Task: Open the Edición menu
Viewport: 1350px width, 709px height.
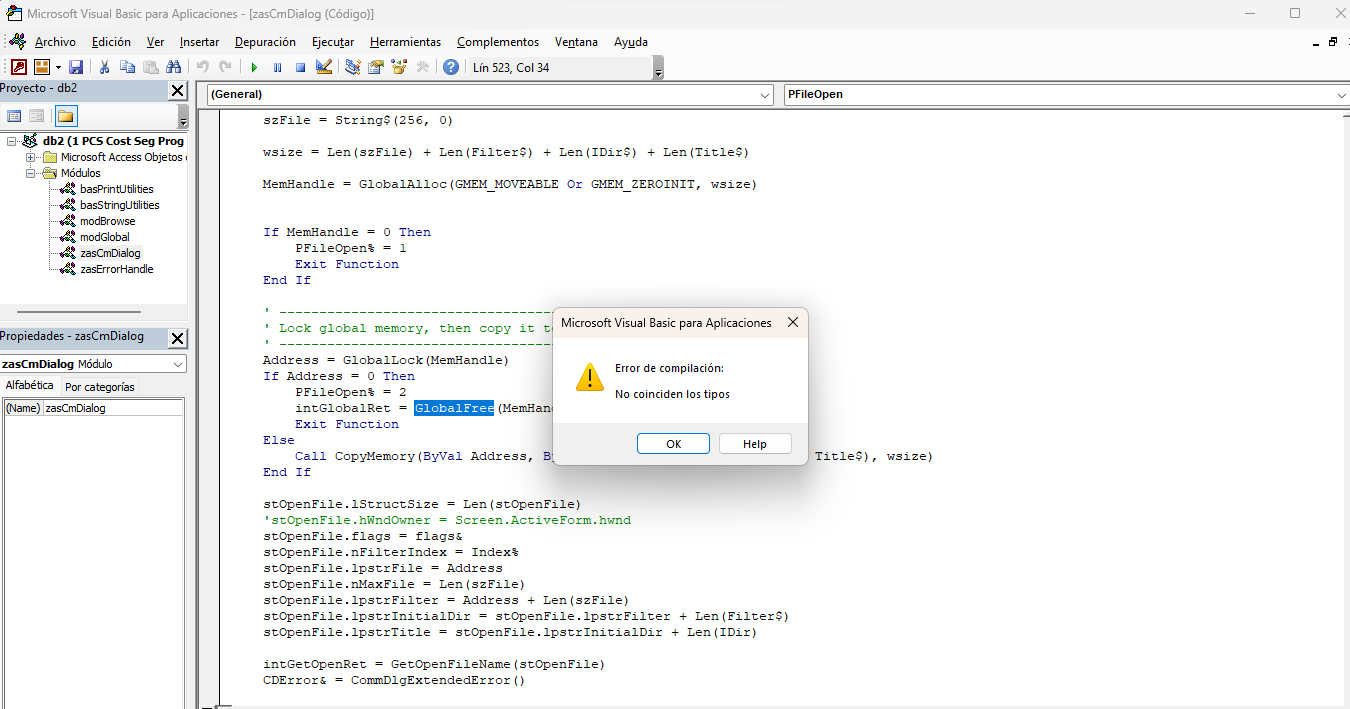Action: coord(111,42)
